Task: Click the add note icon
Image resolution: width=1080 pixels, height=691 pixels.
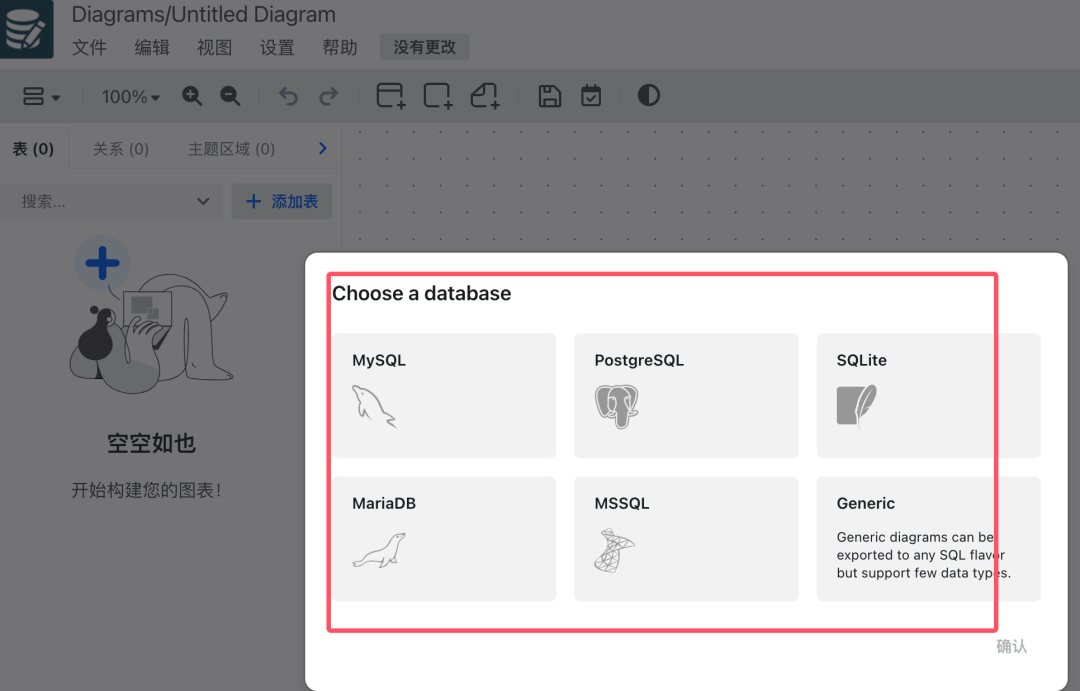Action: pyautogui.click(x=485, y=96)
